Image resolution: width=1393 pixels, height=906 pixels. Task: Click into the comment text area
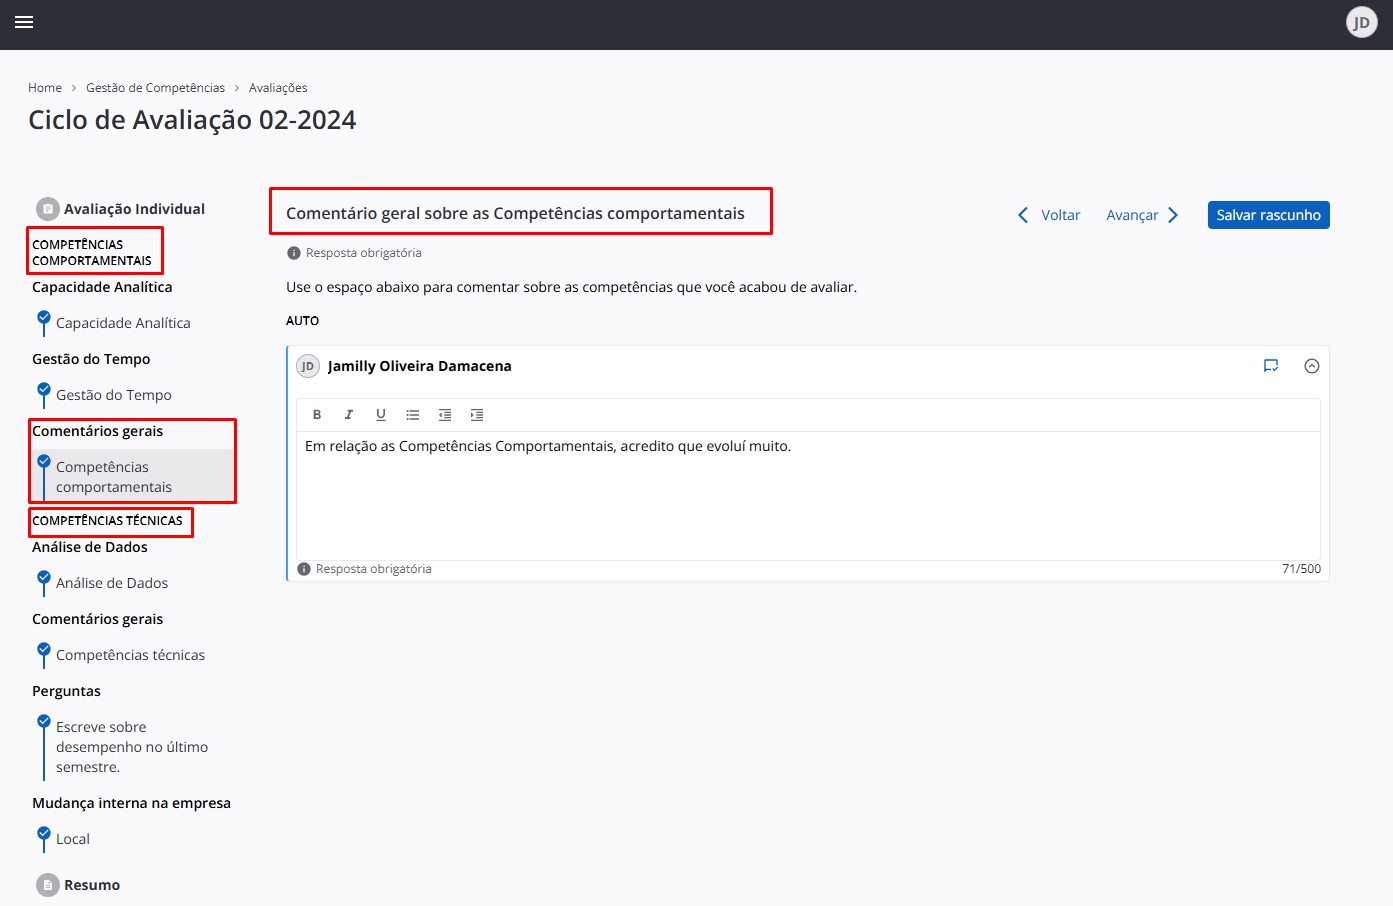pos(807,495)
